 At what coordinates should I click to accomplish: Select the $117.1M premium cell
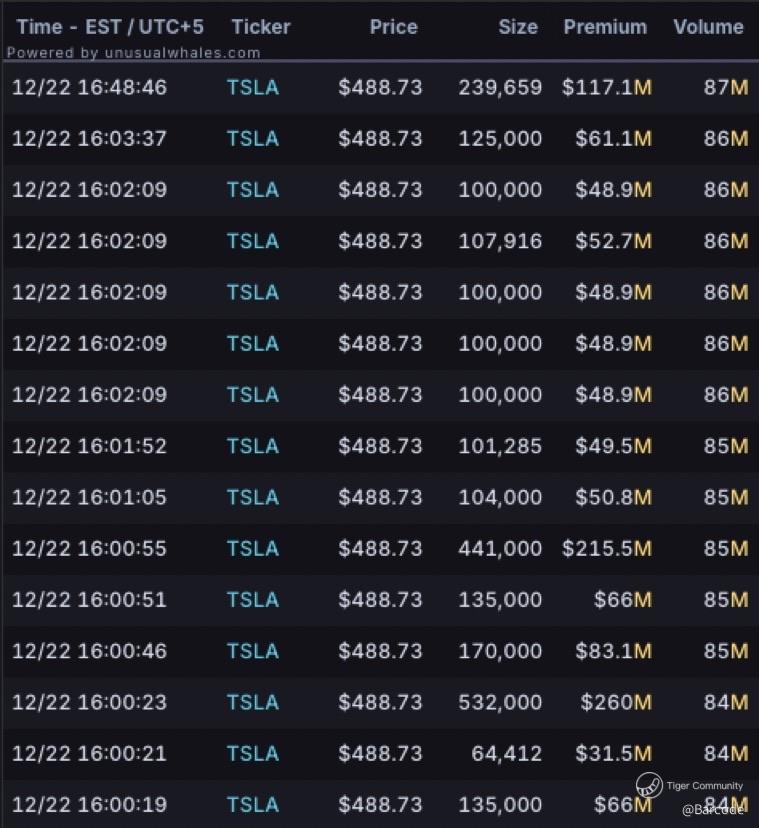point(607,88)
